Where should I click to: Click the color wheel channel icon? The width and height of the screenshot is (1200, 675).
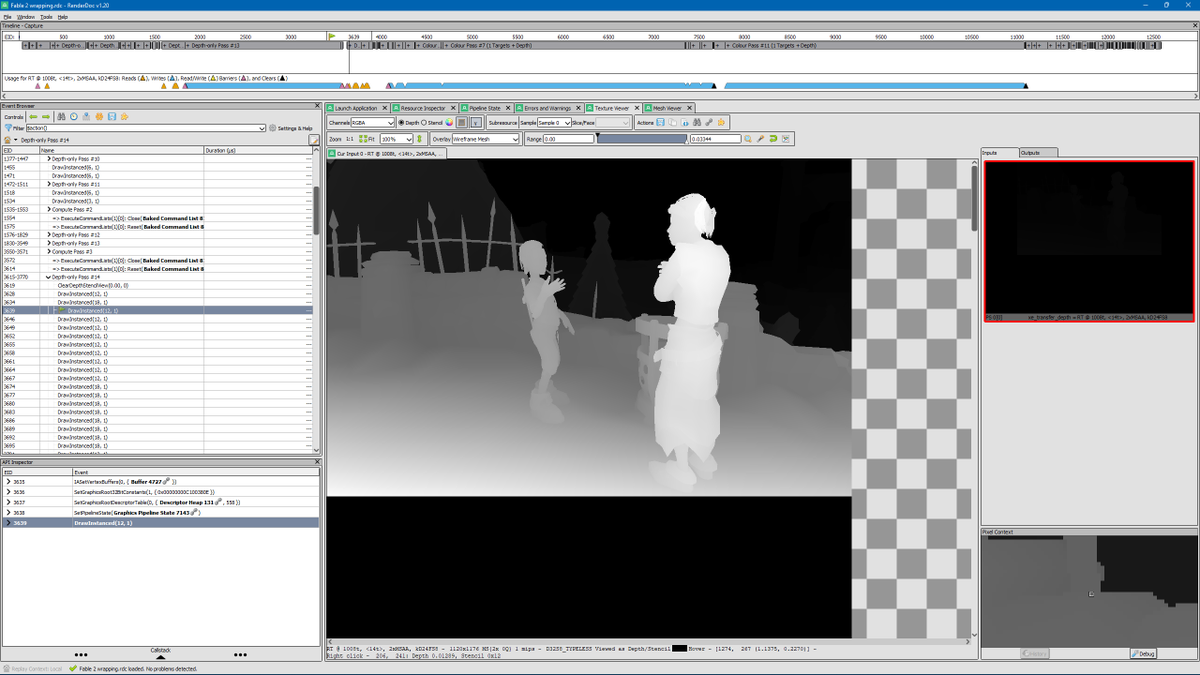[450, 122]
